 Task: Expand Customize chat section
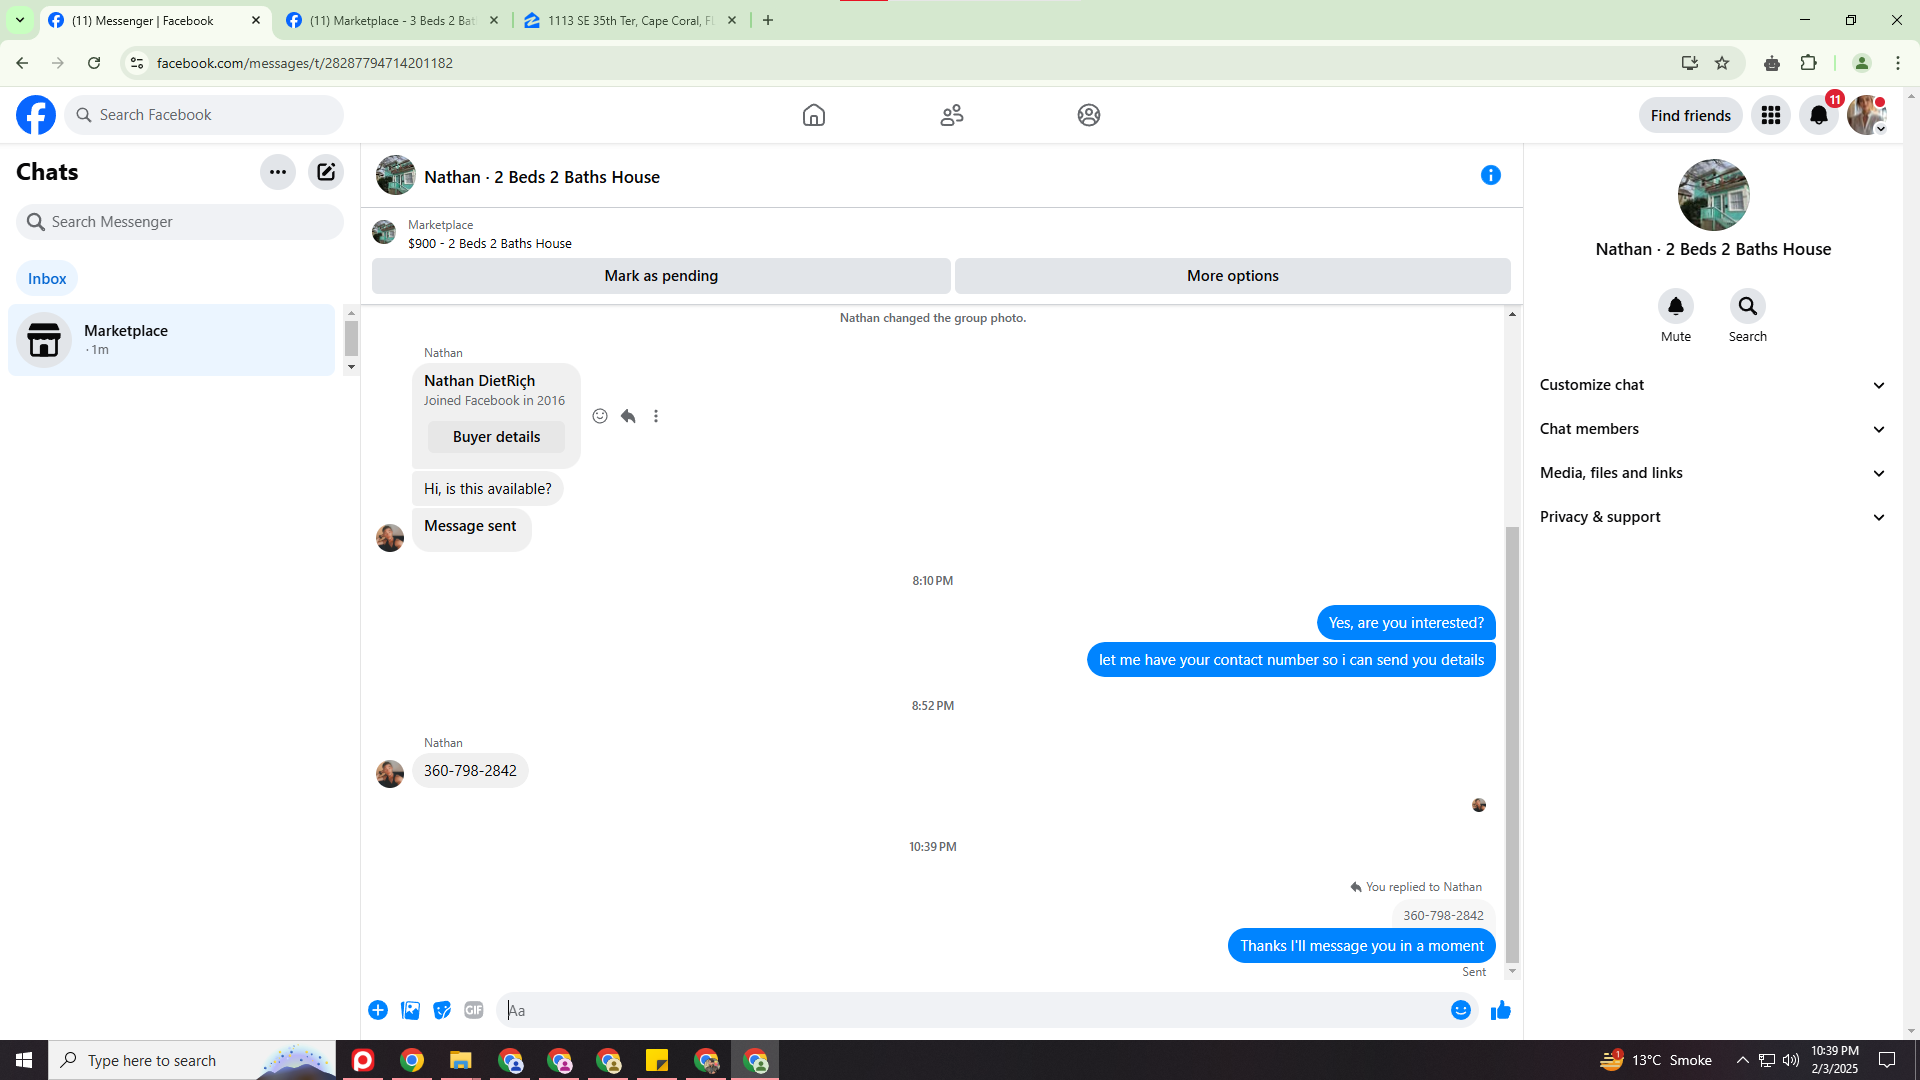point(1713,385)
